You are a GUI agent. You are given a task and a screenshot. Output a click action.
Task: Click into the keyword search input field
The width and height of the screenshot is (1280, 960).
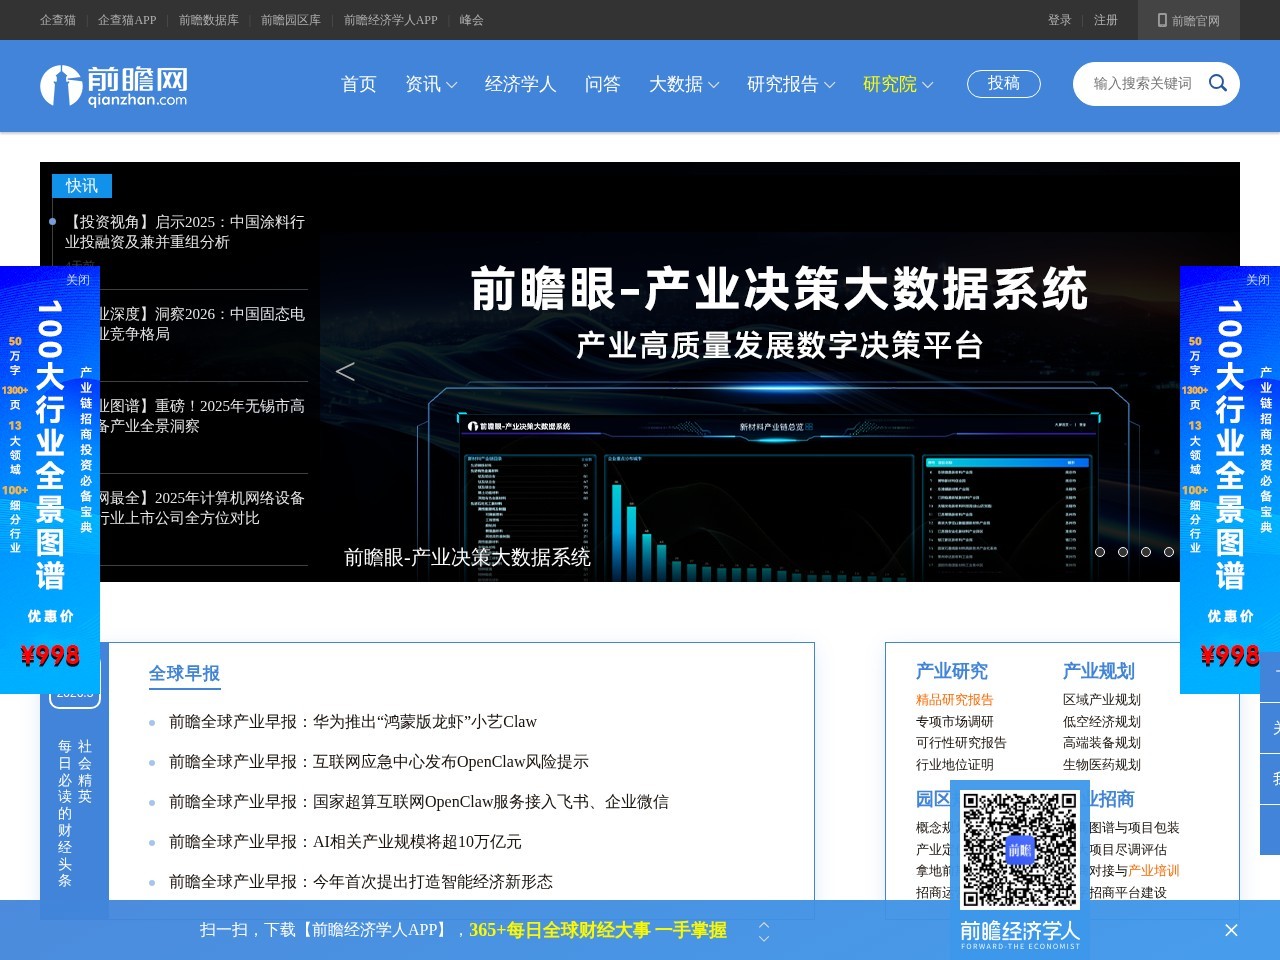(1140, 84)
